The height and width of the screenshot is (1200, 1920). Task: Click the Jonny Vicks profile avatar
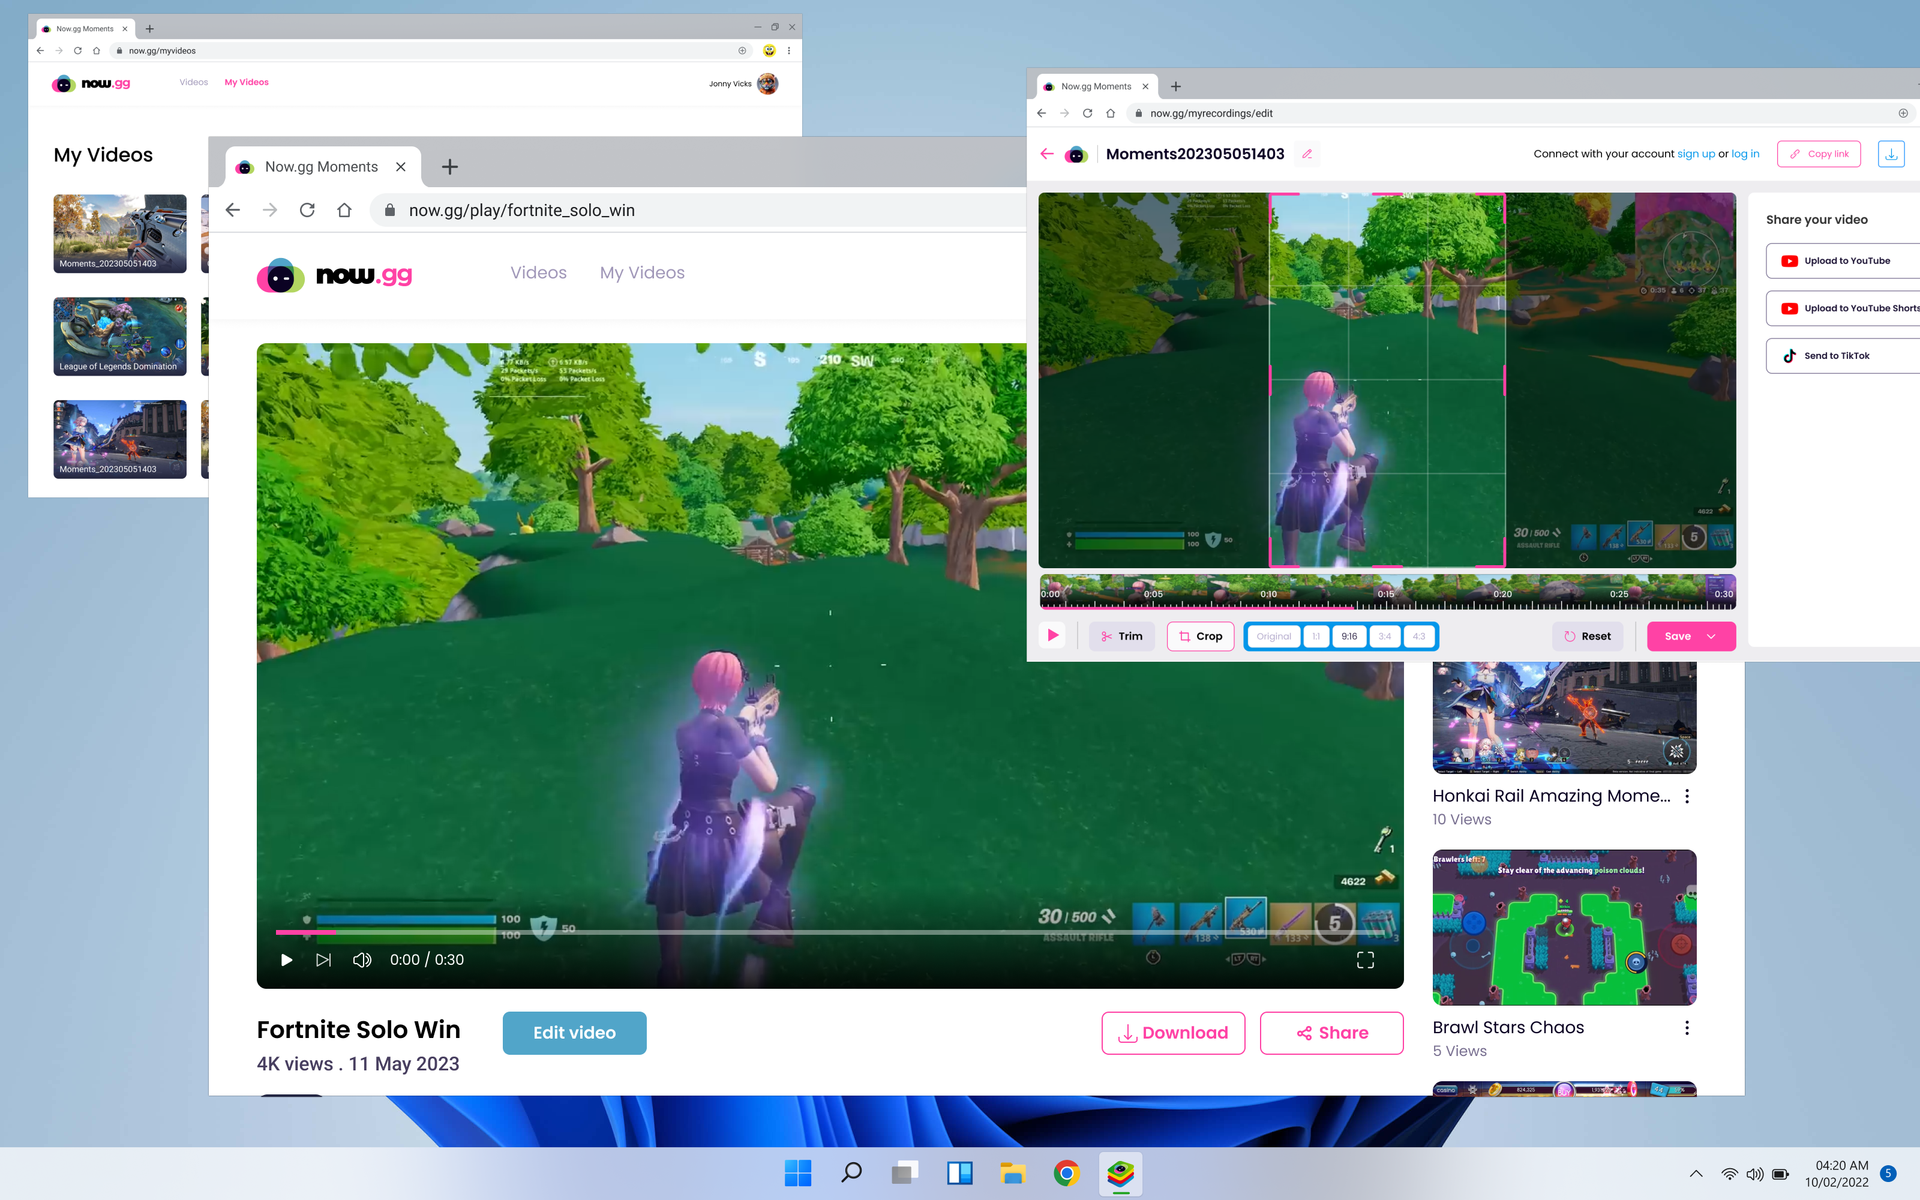pos(768,84)
